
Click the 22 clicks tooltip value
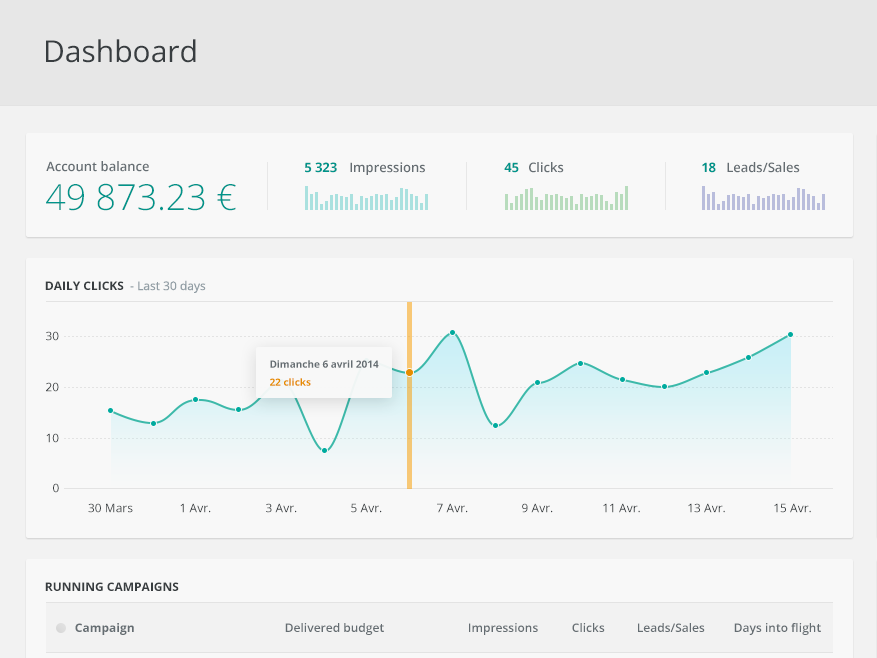click(290, 382)
